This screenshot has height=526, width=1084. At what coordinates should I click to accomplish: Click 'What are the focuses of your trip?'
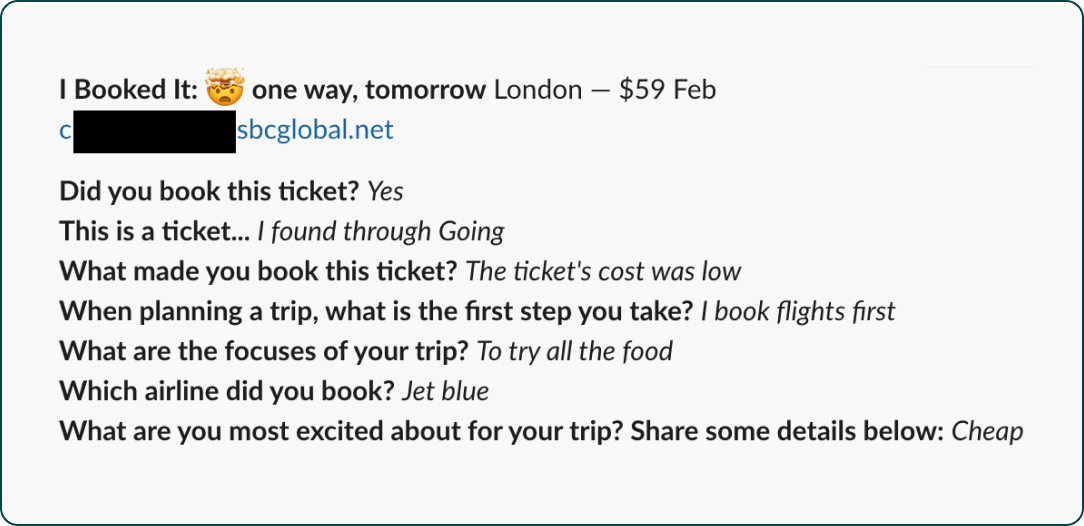(264, 352)
